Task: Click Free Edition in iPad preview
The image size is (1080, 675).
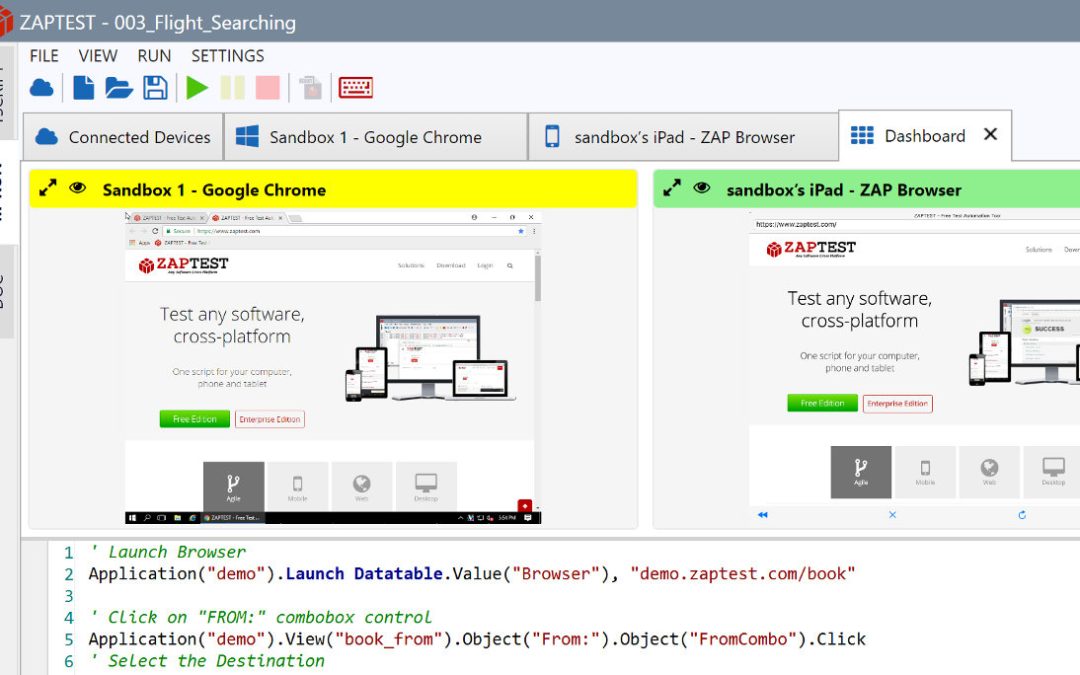Action: [x=822, y=403]
